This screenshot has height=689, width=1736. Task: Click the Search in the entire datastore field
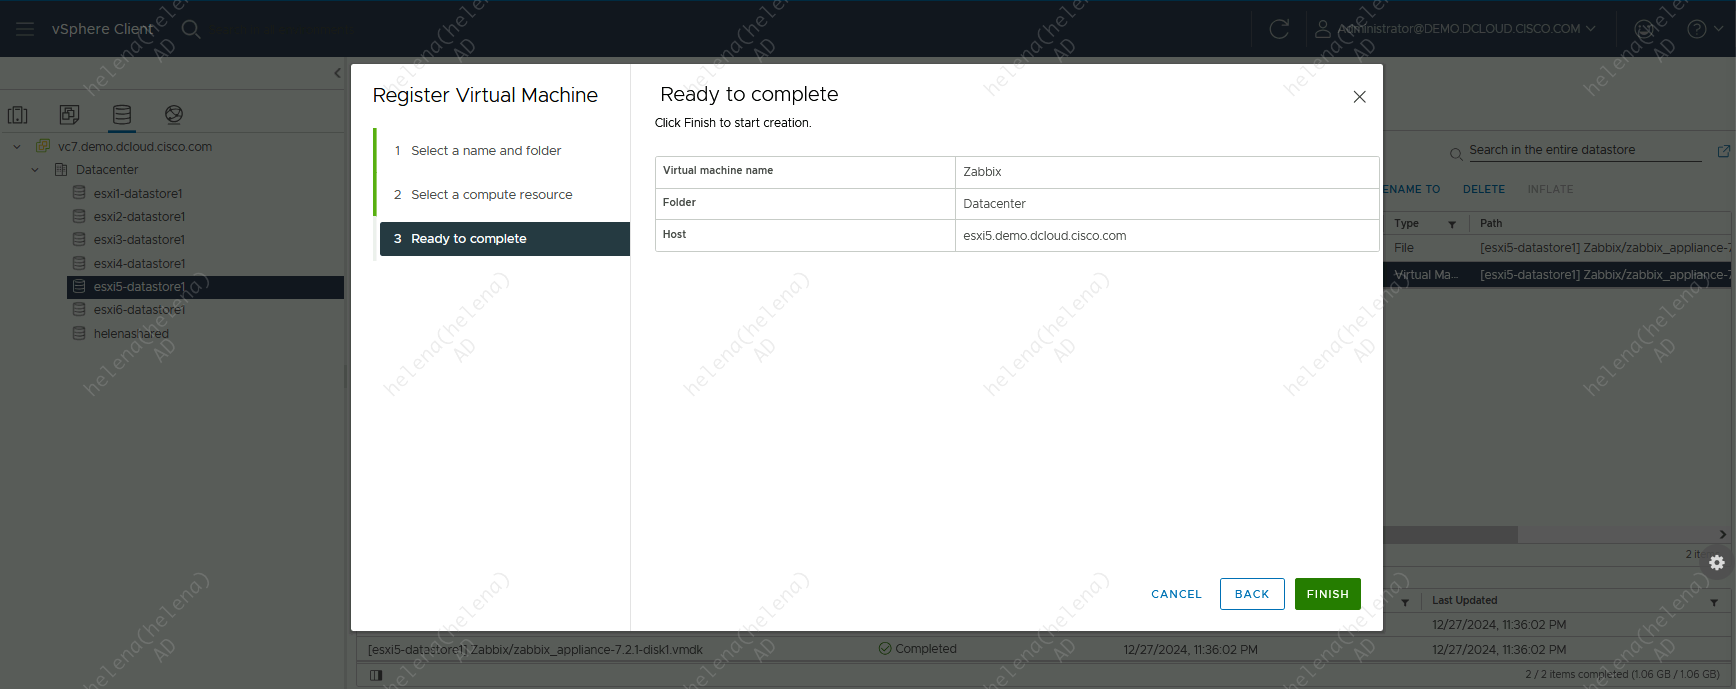click(x=1583, y=151)
